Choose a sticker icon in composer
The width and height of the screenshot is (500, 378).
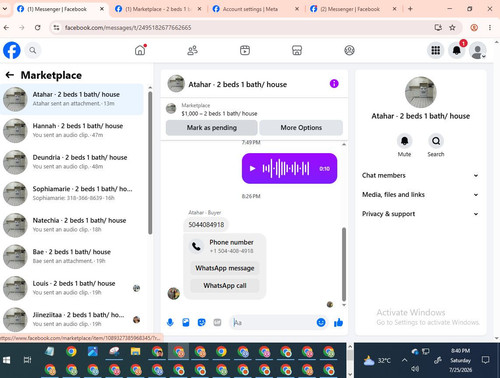pos(201,322)
